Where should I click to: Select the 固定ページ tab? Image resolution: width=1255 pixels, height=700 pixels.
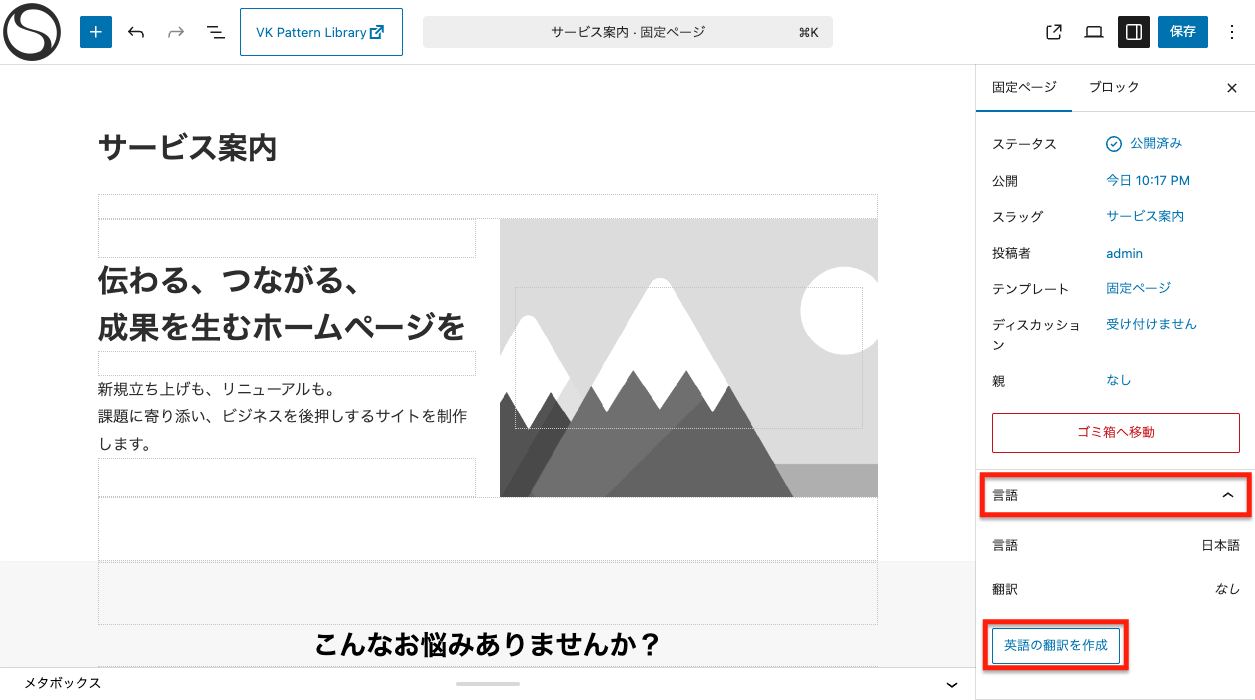1024,88
